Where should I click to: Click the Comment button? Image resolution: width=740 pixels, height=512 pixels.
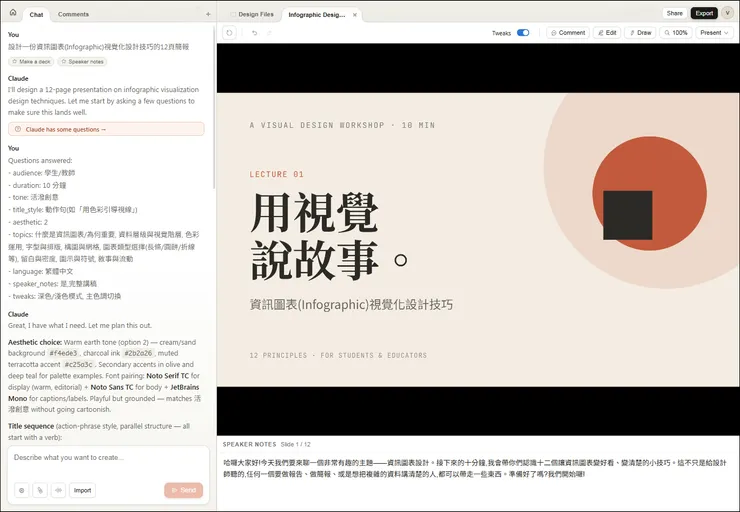568,33
